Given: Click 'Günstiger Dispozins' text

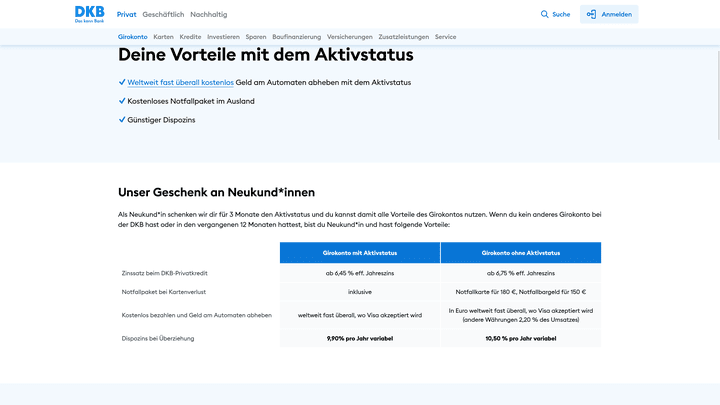Looking at the screenshot, I should click(161, 120).
